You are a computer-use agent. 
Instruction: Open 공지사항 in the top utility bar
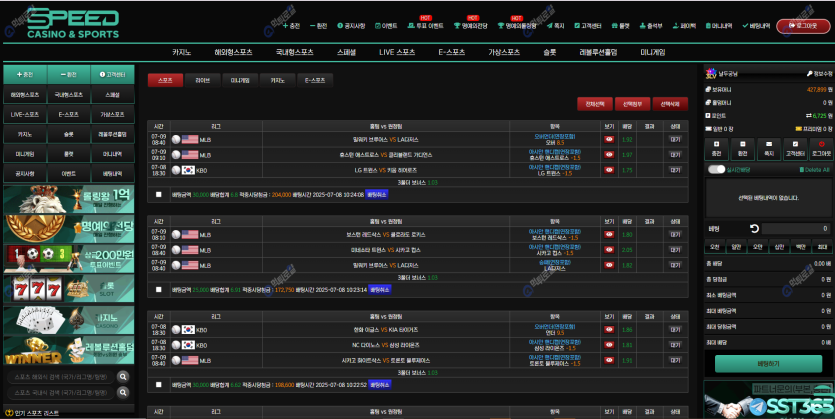[351, 26]
